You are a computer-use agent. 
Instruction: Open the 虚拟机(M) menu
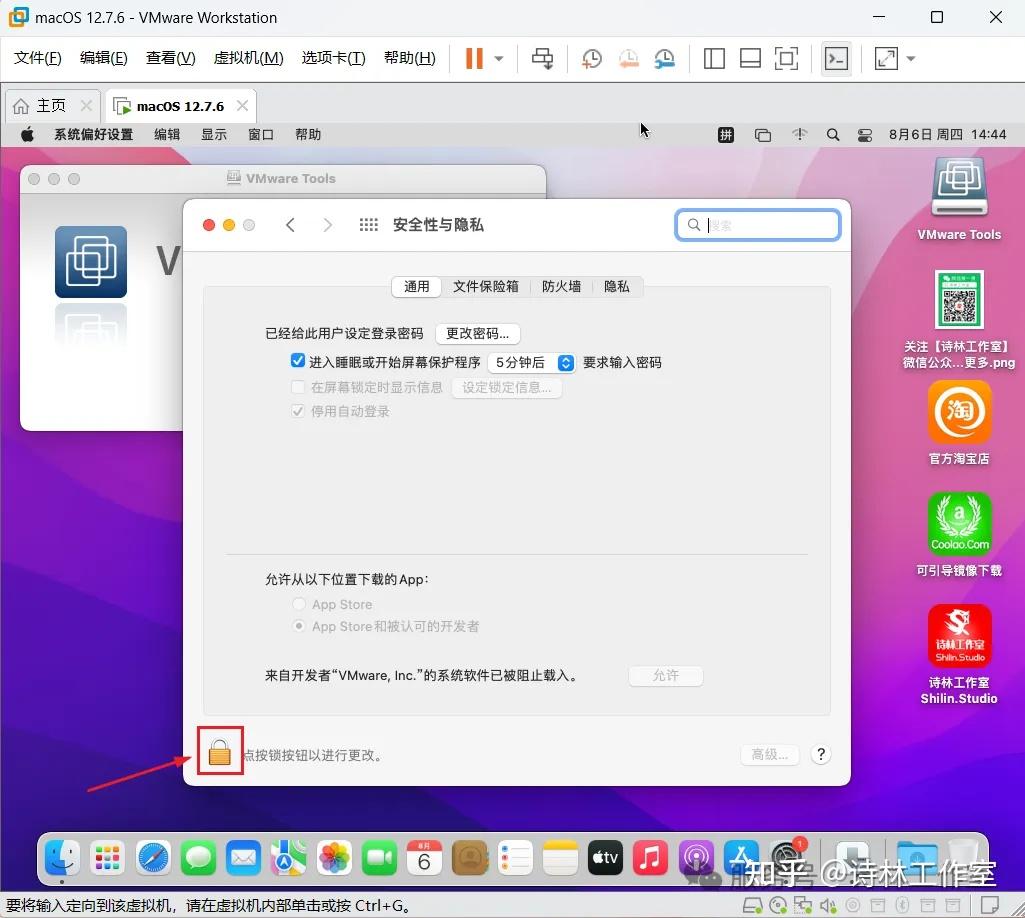248,58
